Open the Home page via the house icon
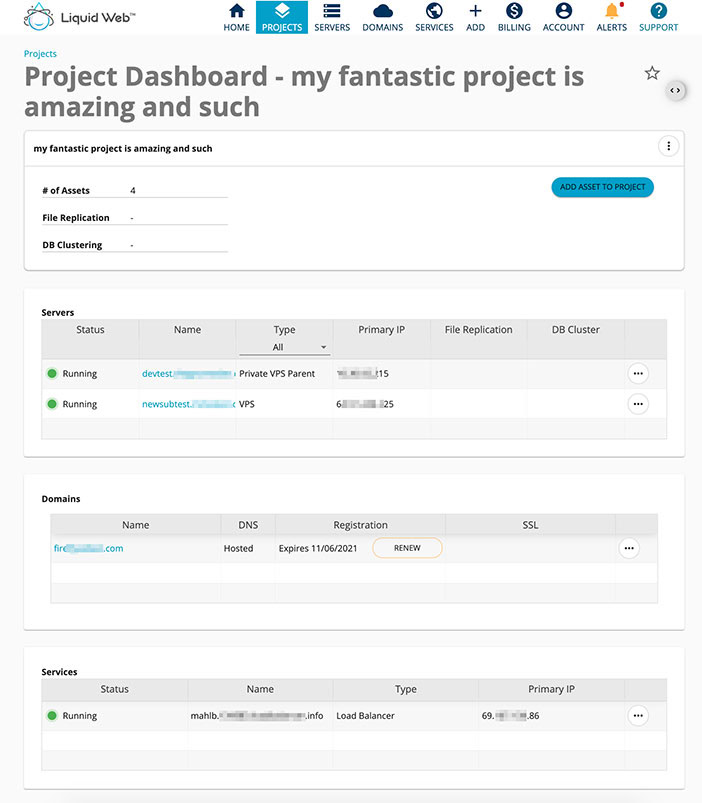Screen dimensions: 702x803 pyautogui.click(x=236, y=14)
